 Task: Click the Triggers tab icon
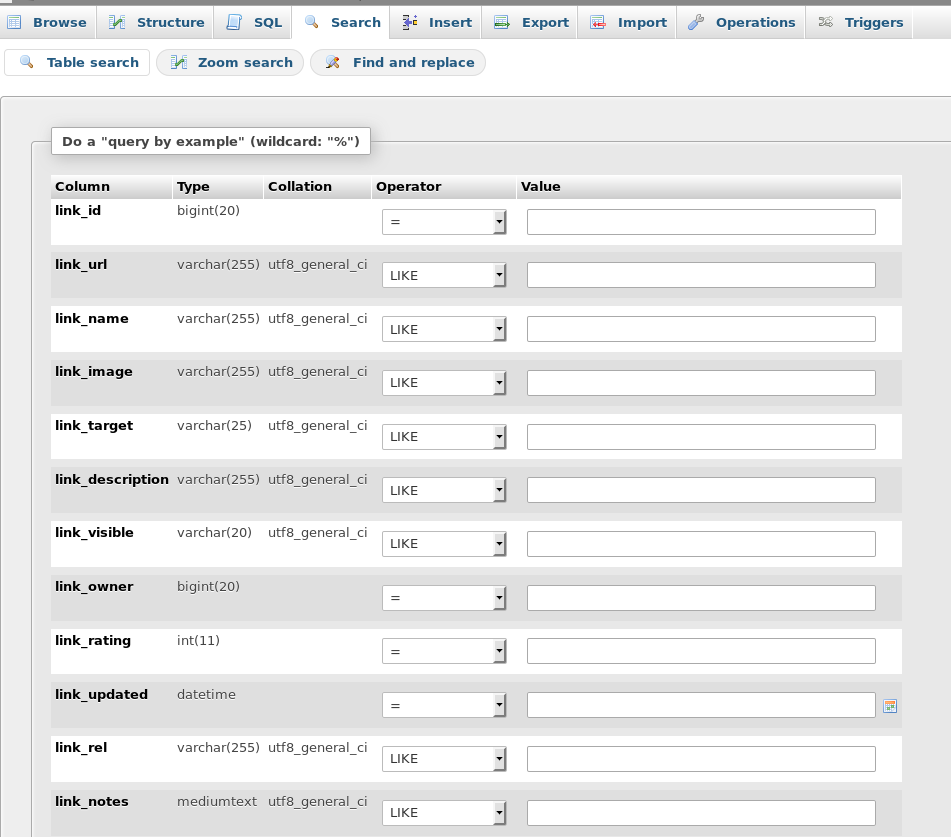coord(825,22)
